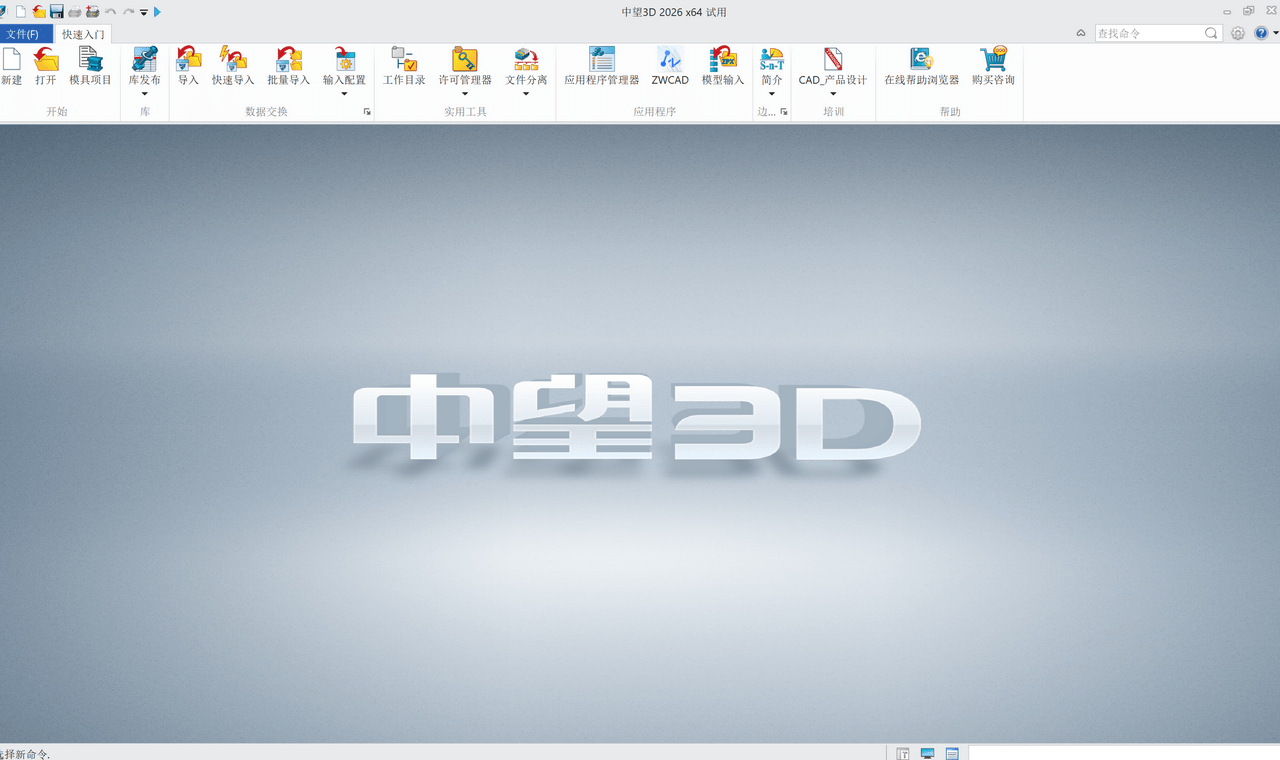Toggle the monitor display icon in status bar
Screen dimensions: 1280x760
[x=927, y=753]
